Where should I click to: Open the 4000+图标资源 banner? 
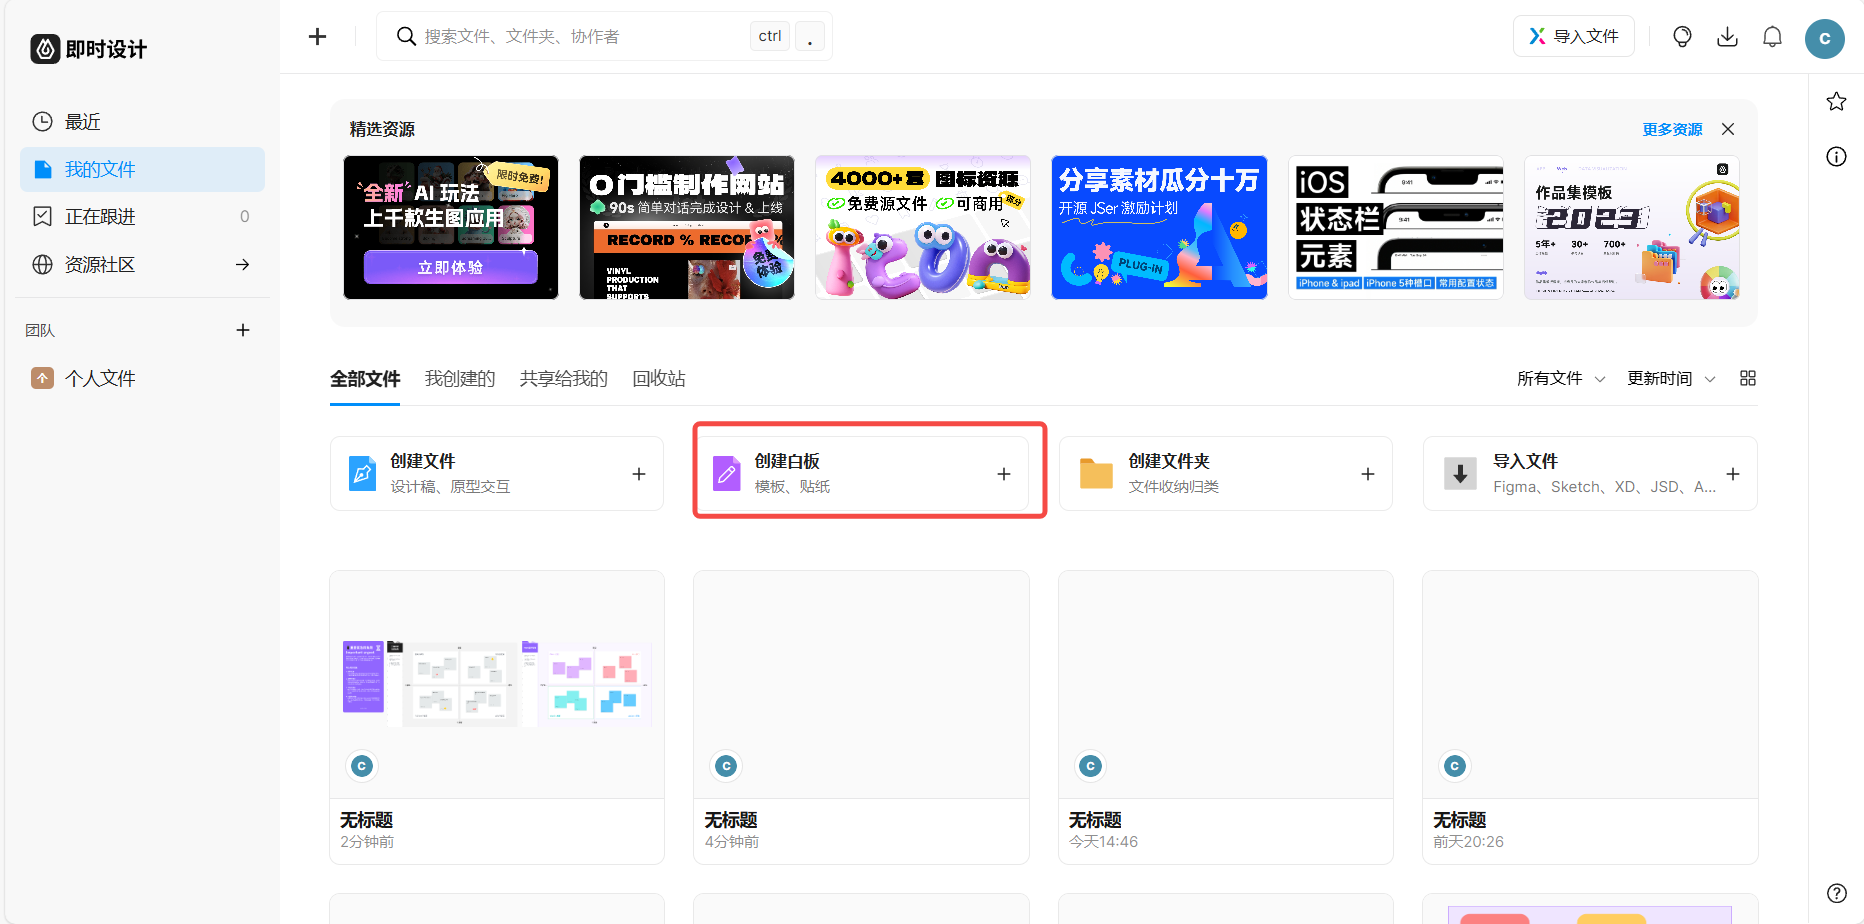923,227
